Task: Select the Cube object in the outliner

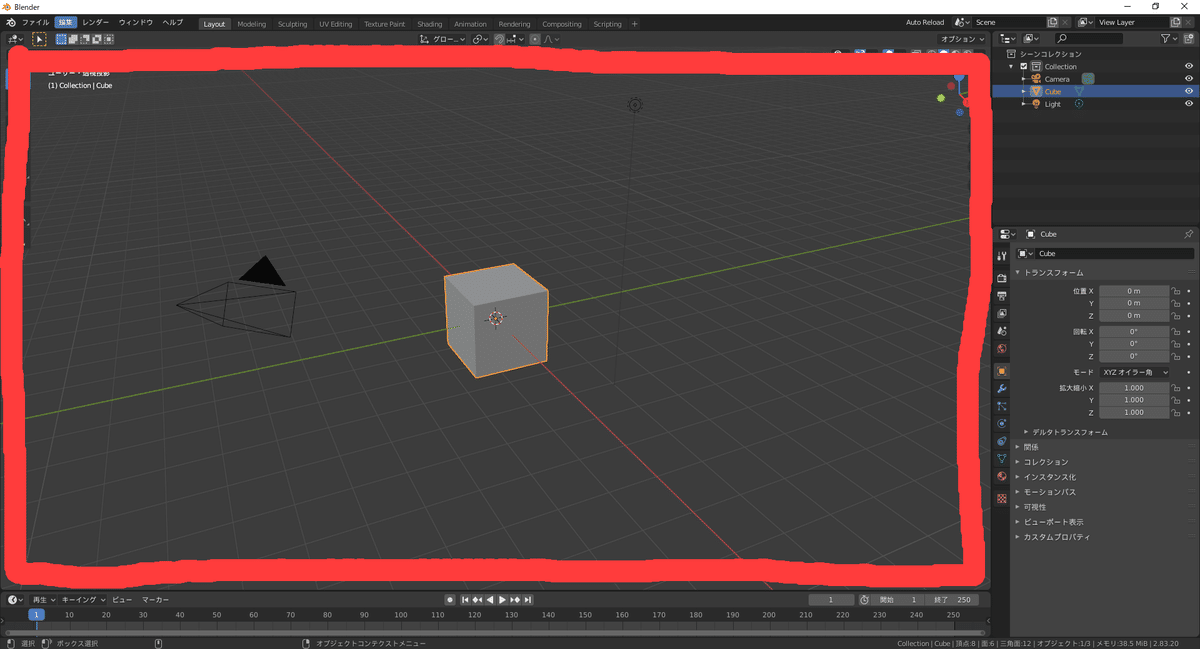Action: pos(1052,91)
